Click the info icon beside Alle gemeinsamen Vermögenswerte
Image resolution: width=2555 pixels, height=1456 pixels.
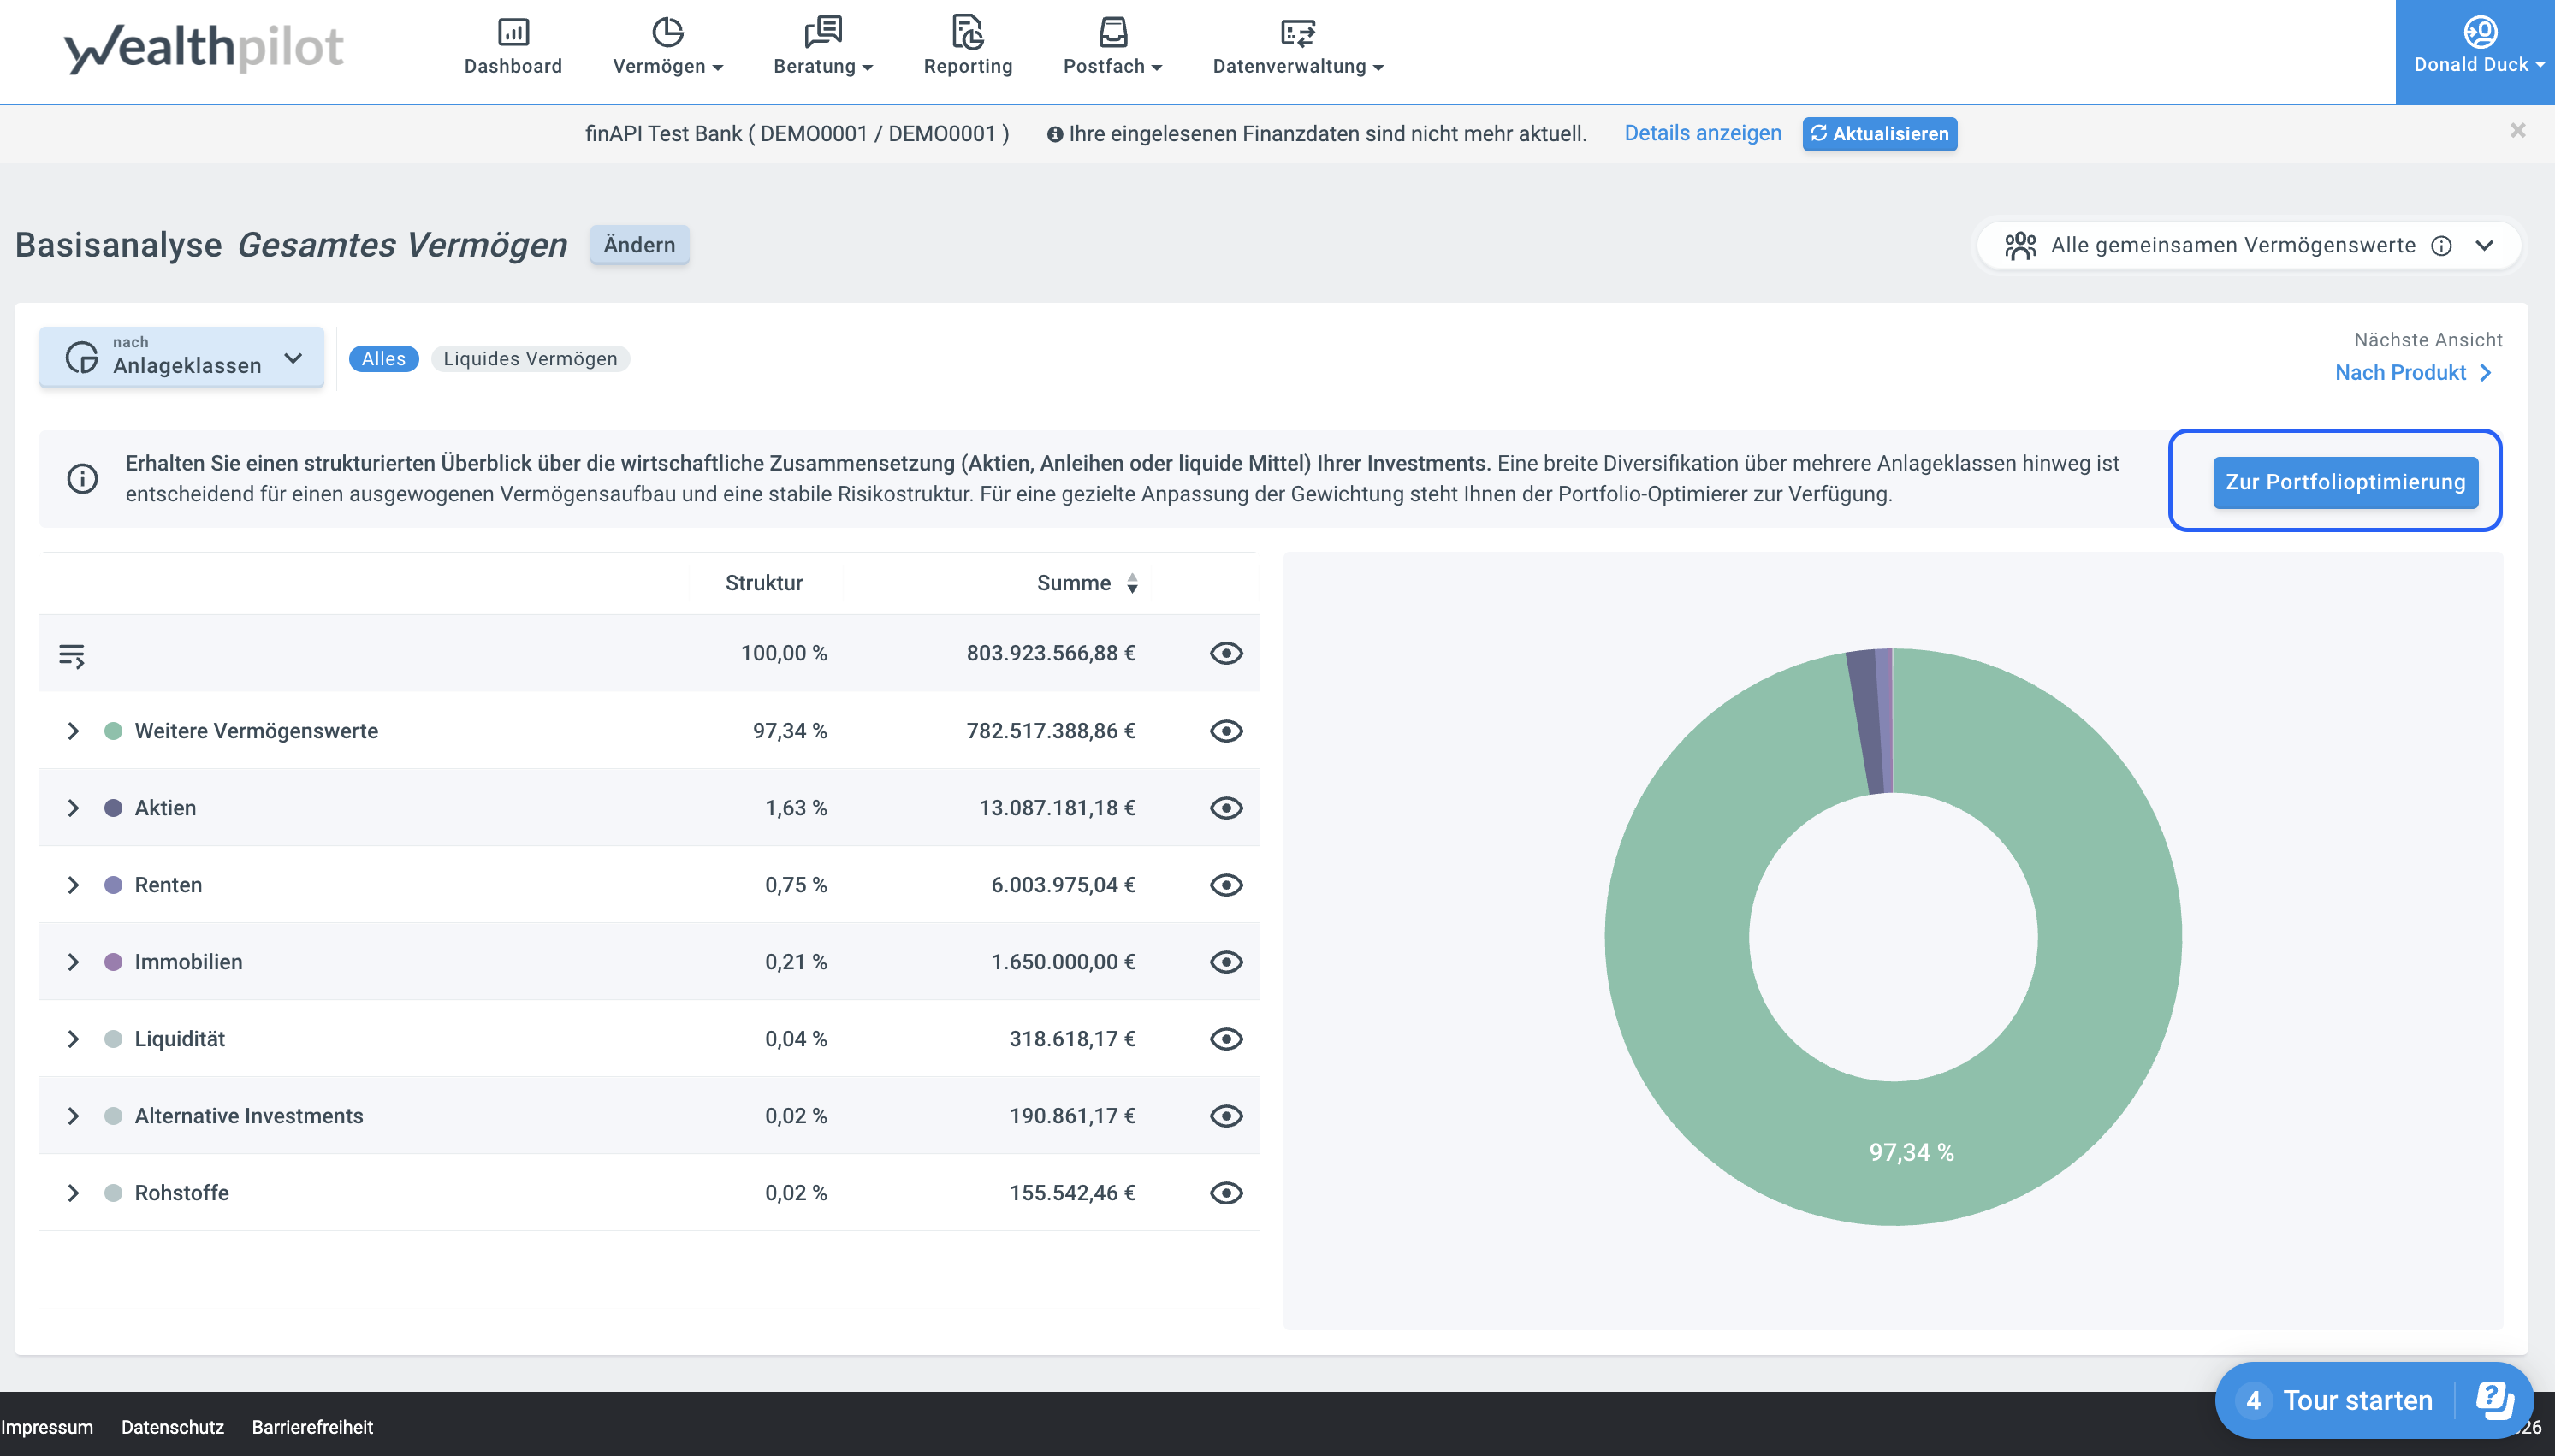[2441, 246]
